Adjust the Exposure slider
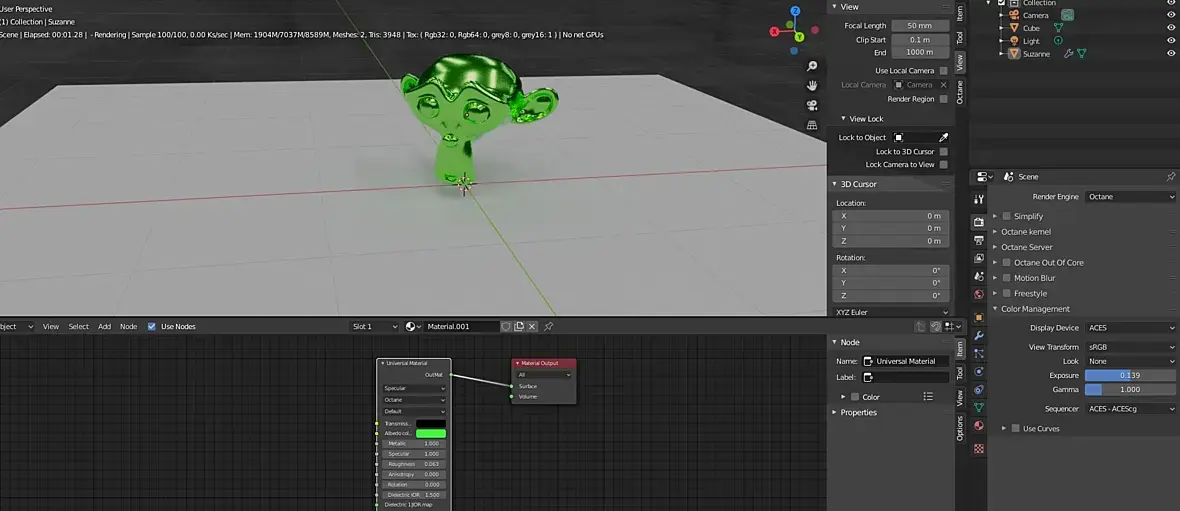 coord(1130,376)
